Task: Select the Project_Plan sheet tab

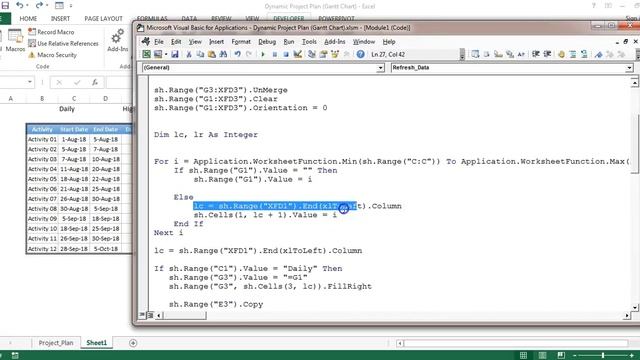Action: coord(56,343)
